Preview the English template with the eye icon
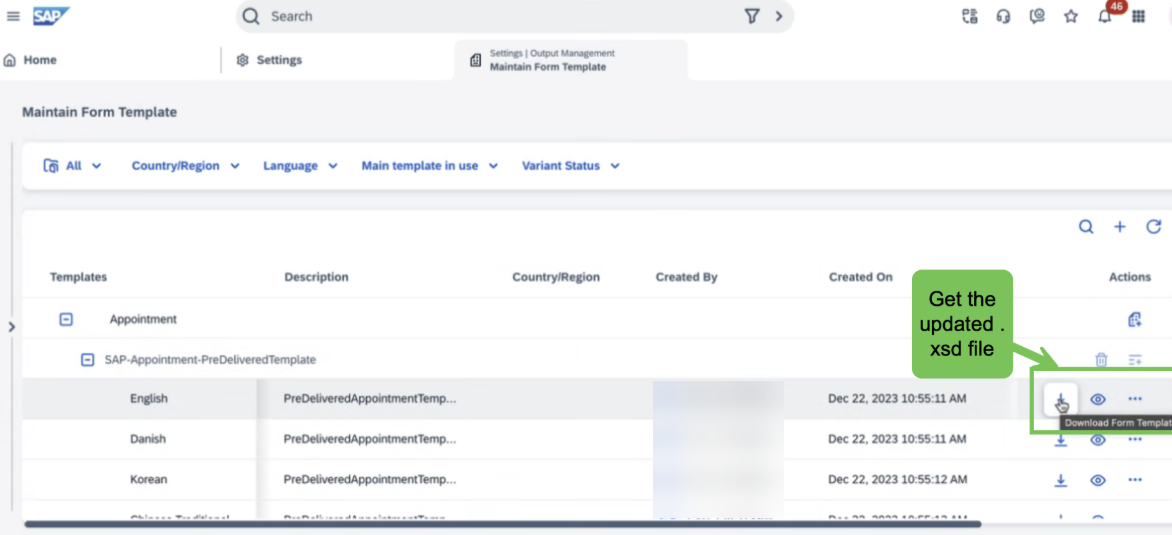This screenshot has height=535, width=1172. click(x=1097, y=399)
